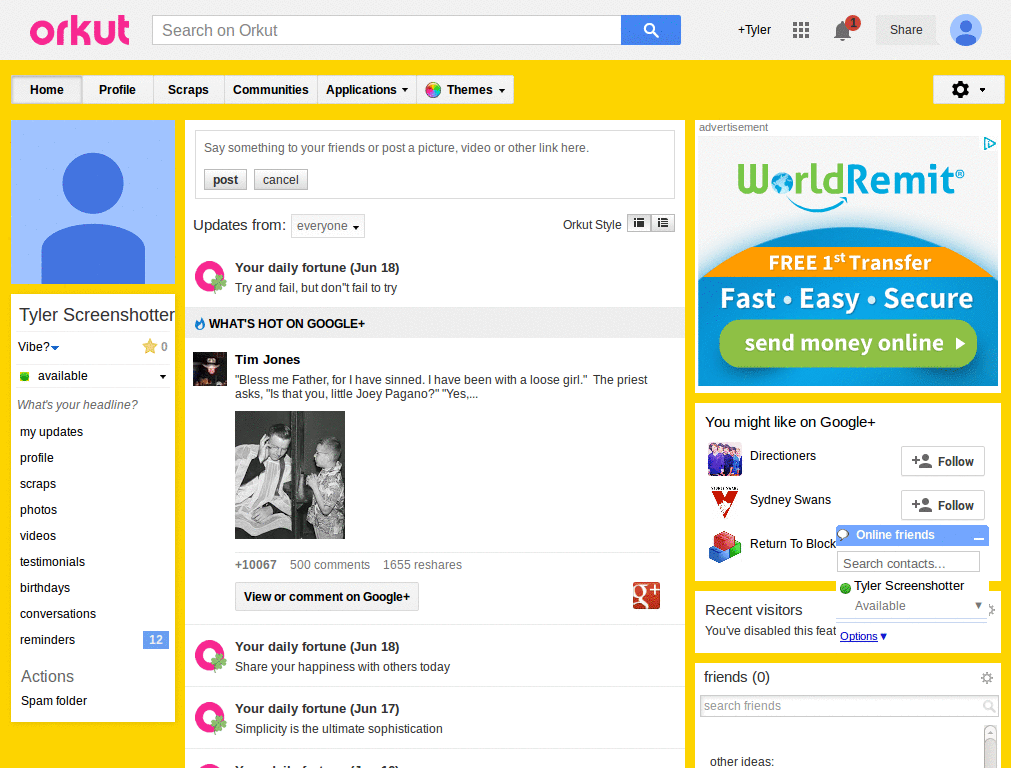
Task: Click the AdChoices icon on the advertisement
Action: point(989,144)
